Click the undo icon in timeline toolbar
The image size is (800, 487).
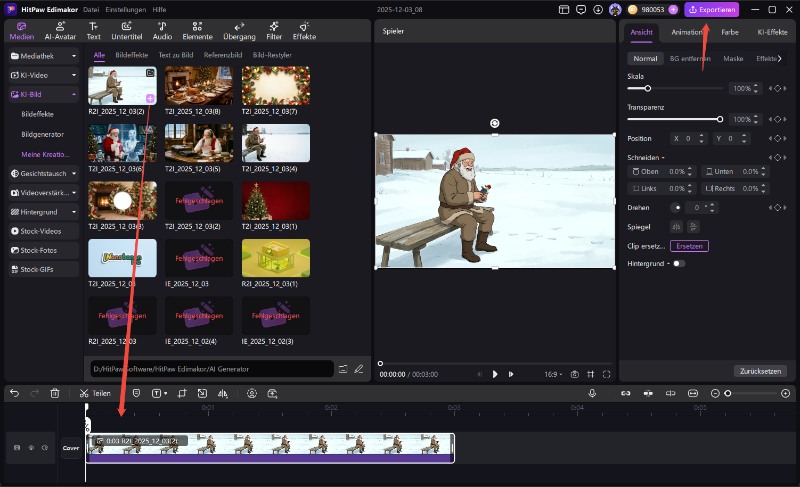[14, 393]
